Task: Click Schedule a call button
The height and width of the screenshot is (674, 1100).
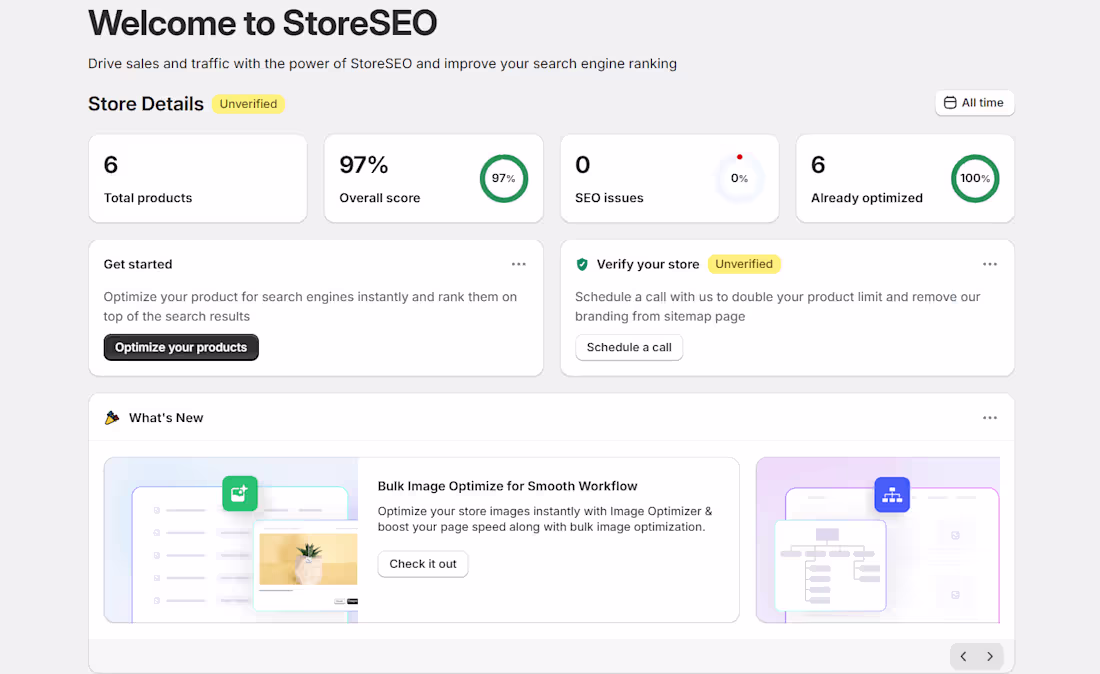Action: point(629,347)
